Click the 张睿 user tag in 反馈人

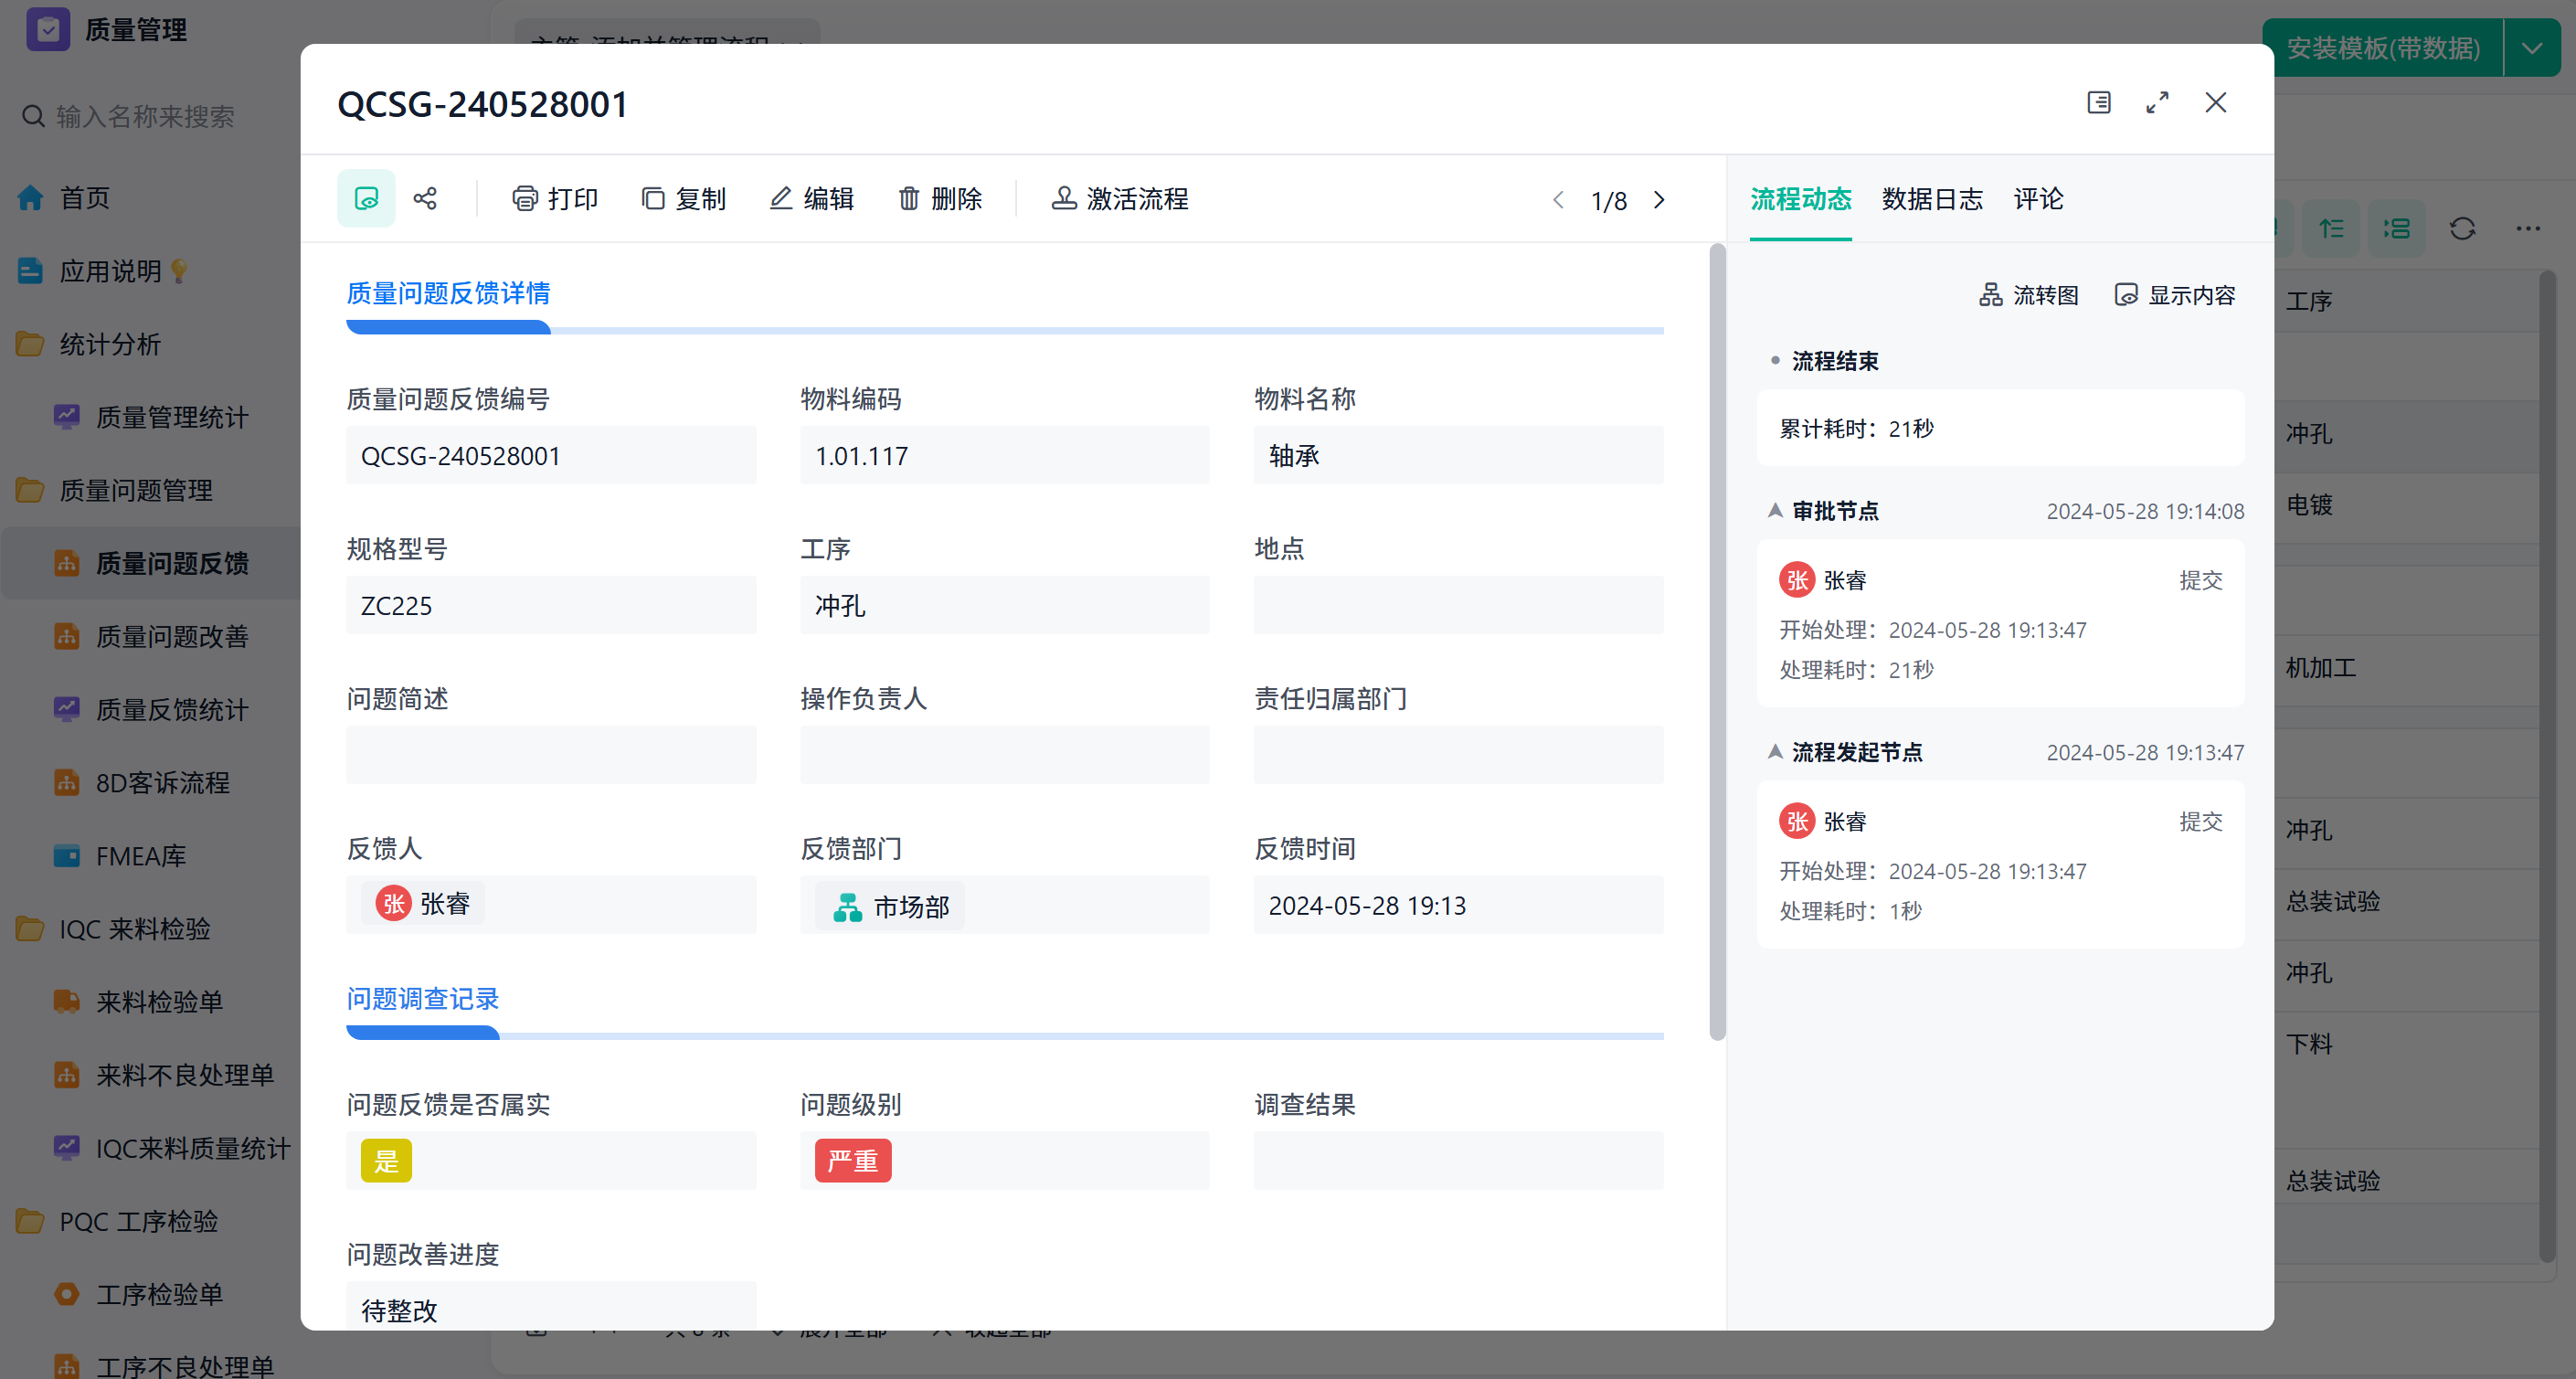pos(423,904)
